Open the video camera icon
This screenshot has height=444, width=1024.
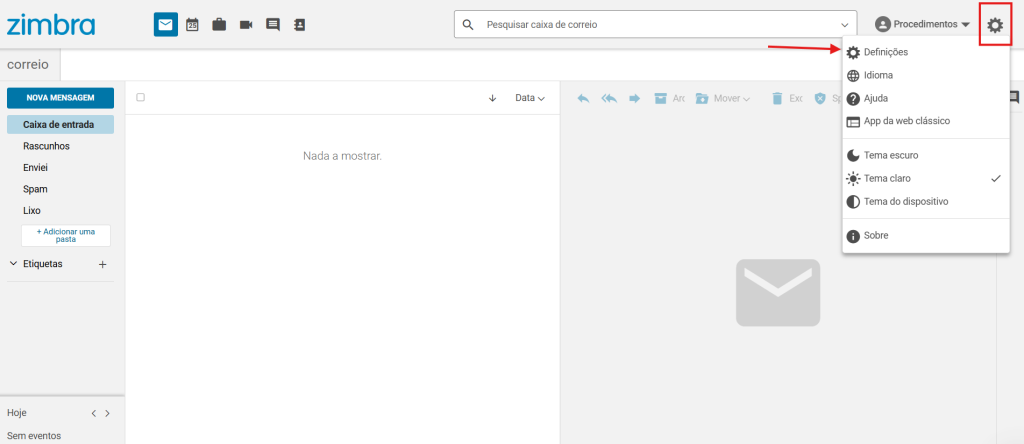(246, 24)
